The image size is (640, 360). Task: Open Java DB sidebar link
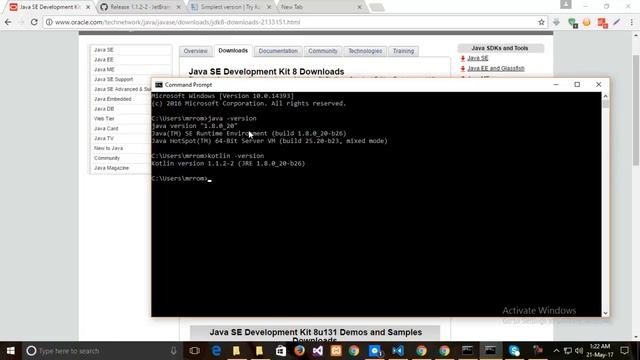point(104,109)
